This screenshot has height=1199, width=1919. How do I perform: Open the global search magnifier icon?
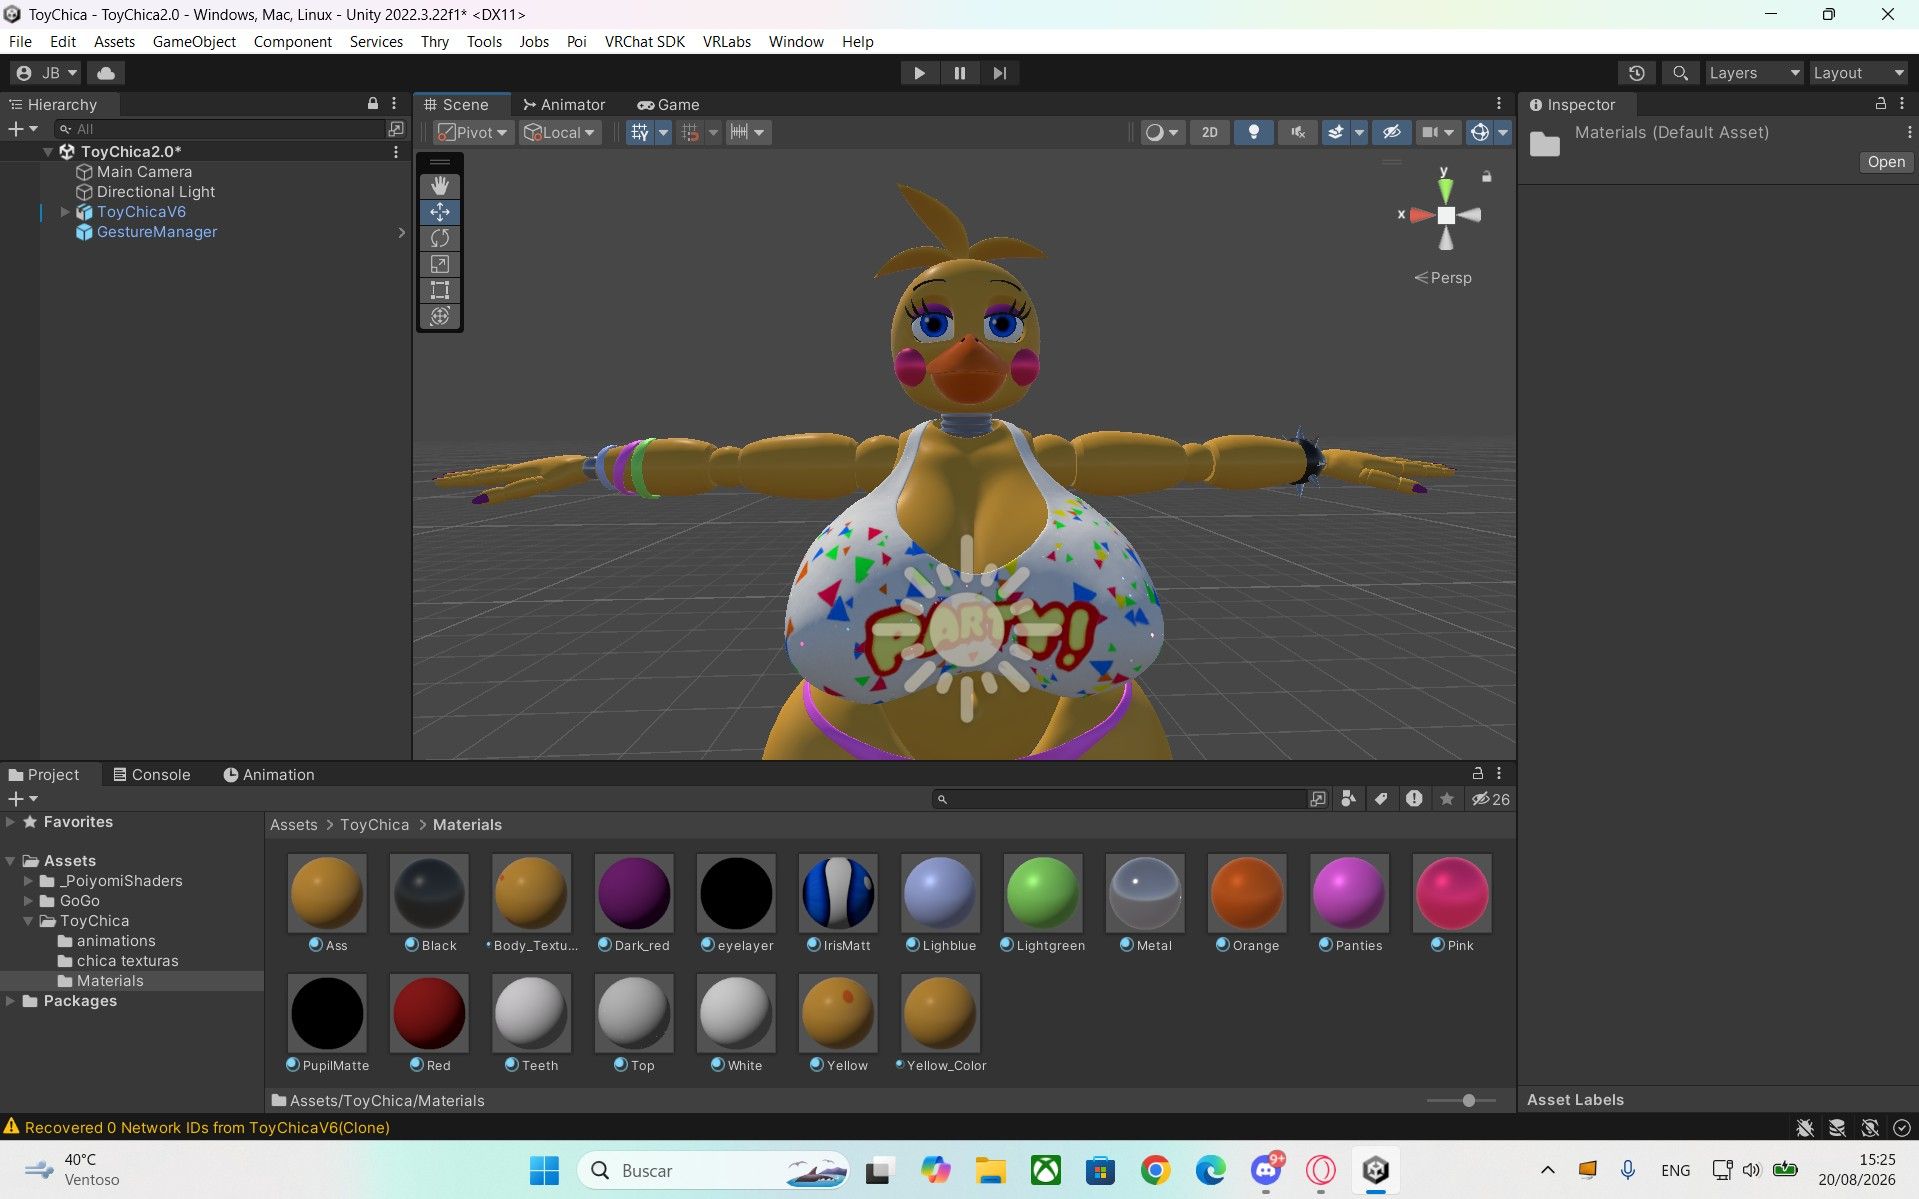pyautogui.click(x=1681, y=73)
